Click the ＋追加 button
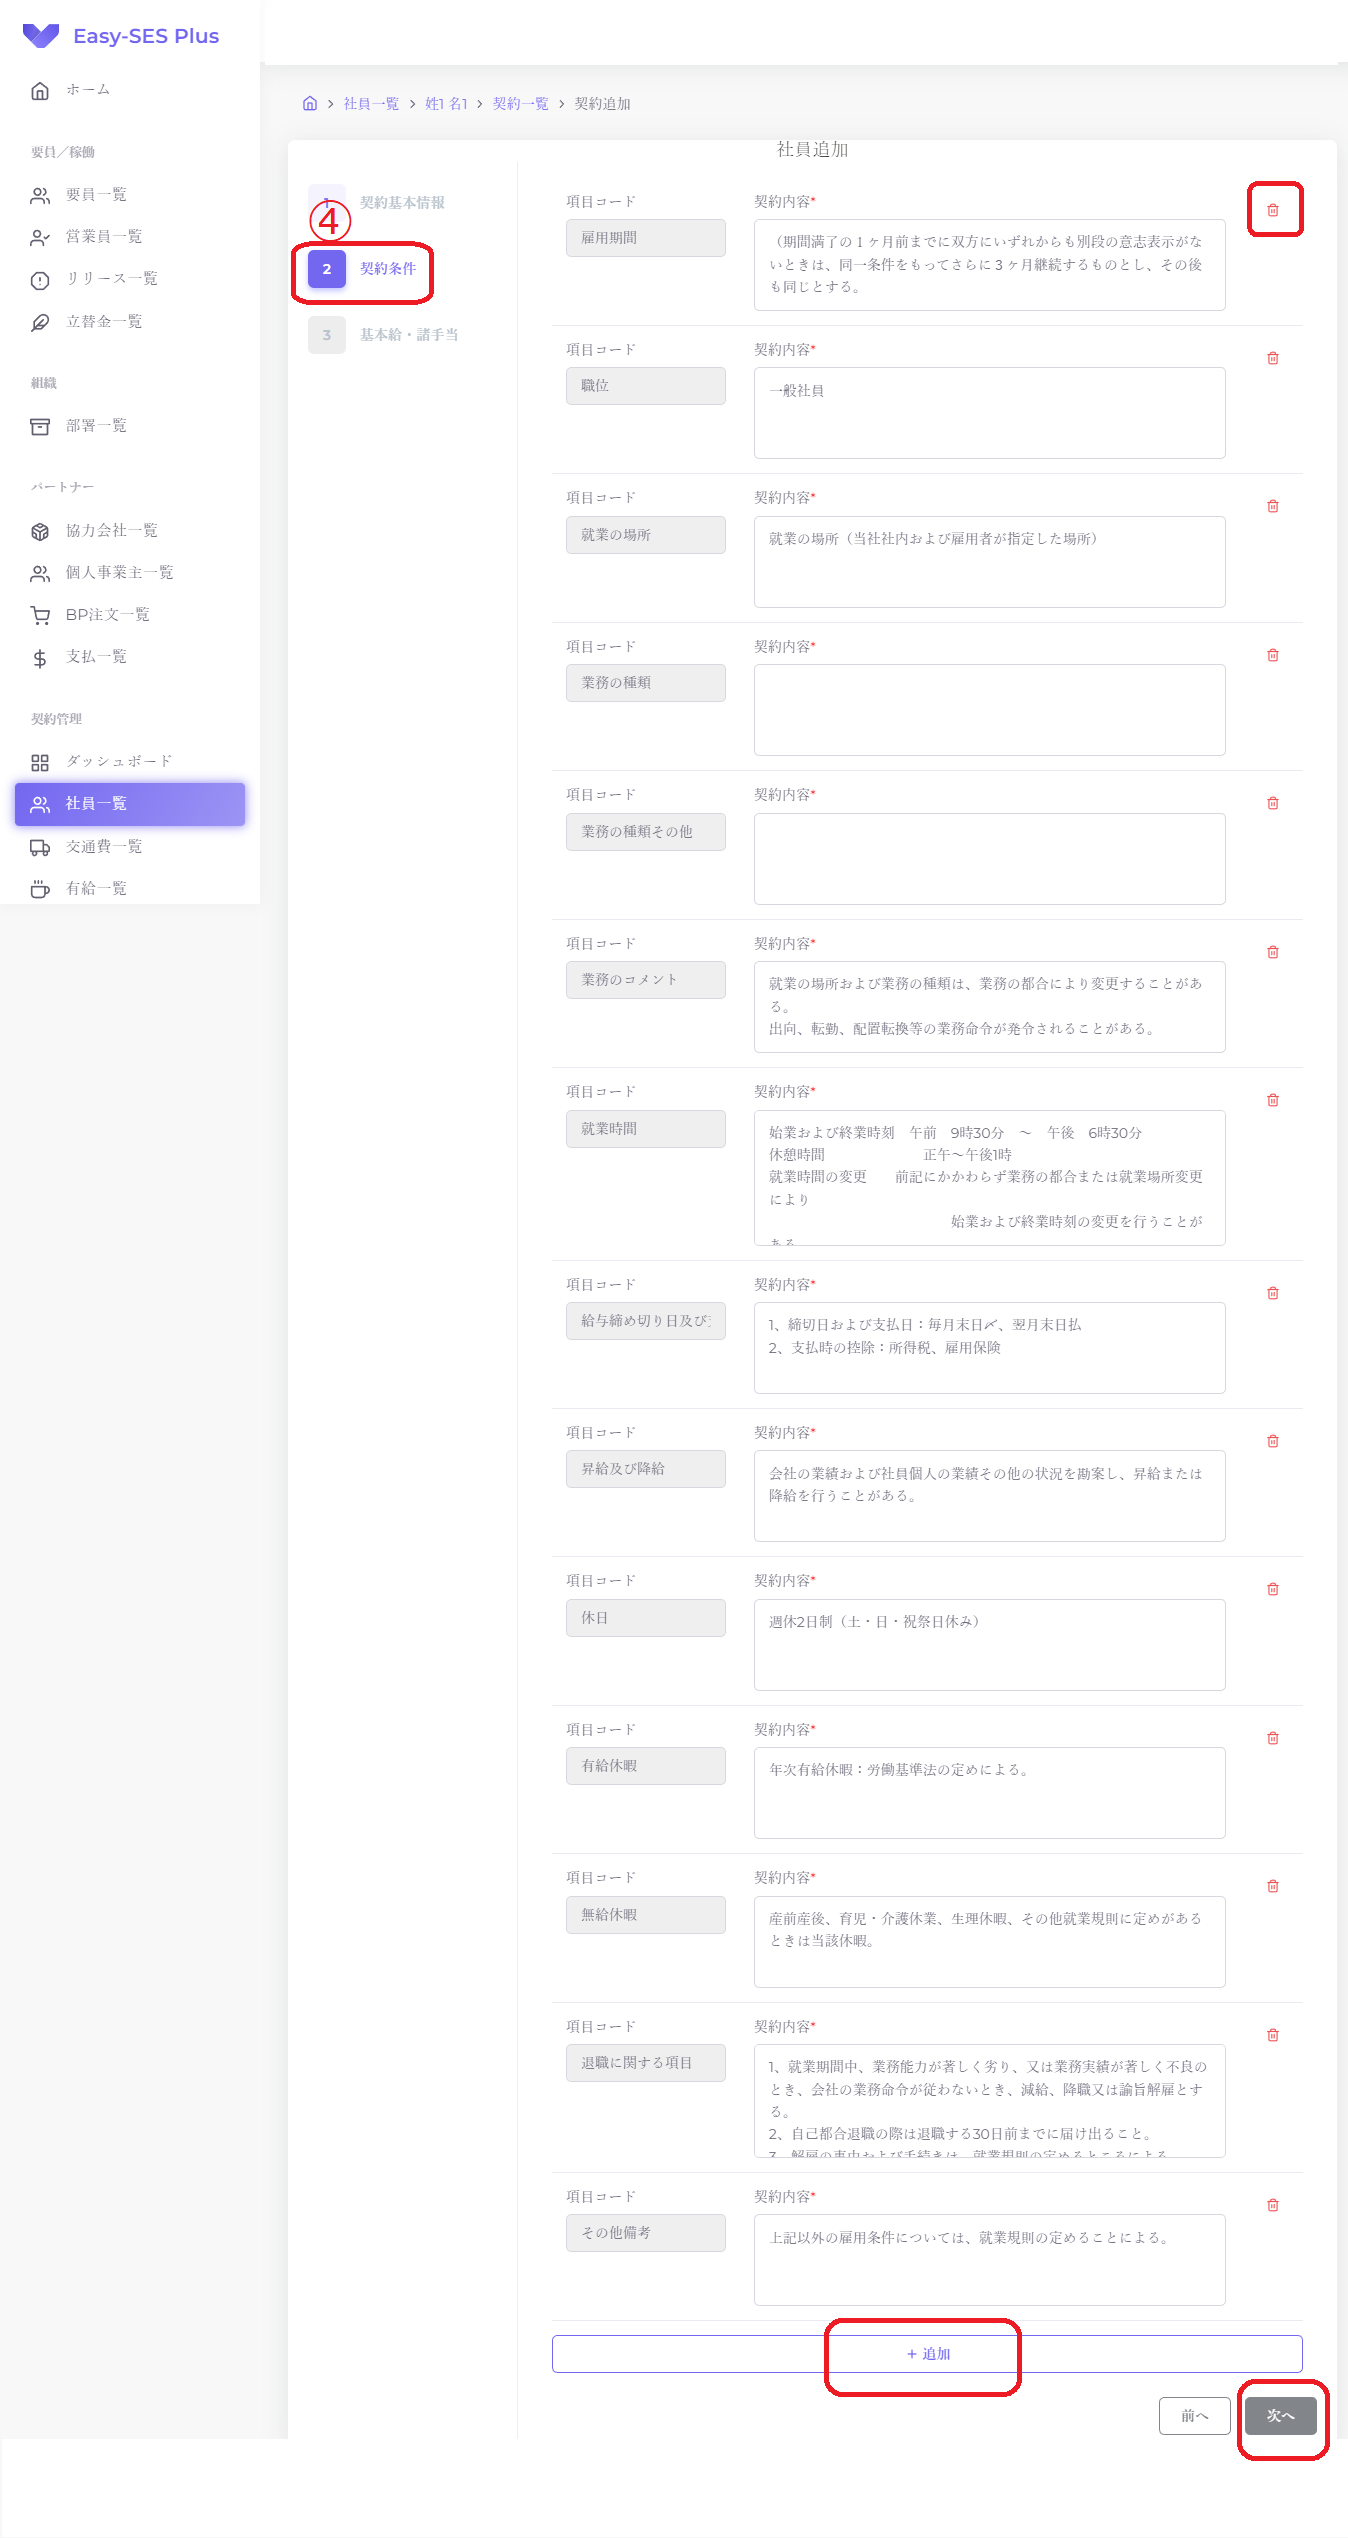 [x=926, y=2354]
